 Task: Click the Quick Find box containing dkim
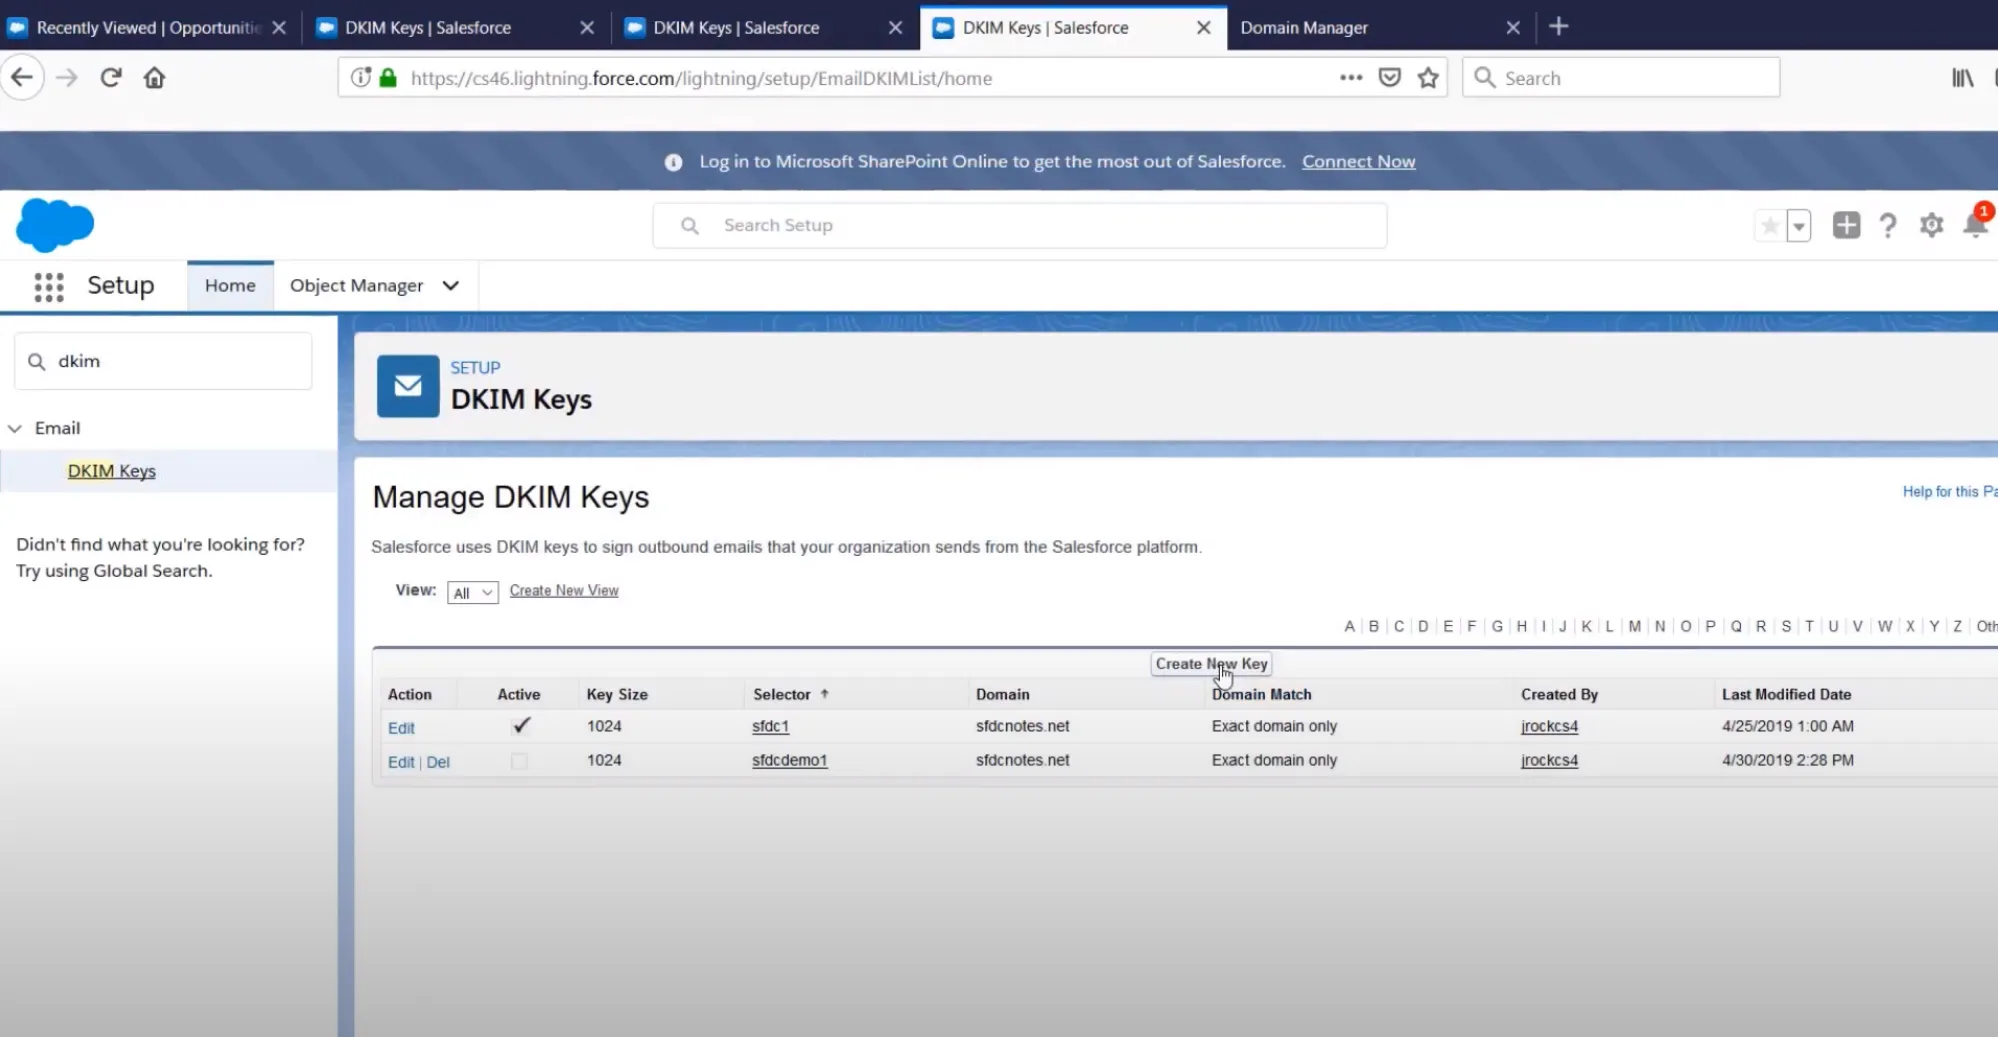point(163,361)
